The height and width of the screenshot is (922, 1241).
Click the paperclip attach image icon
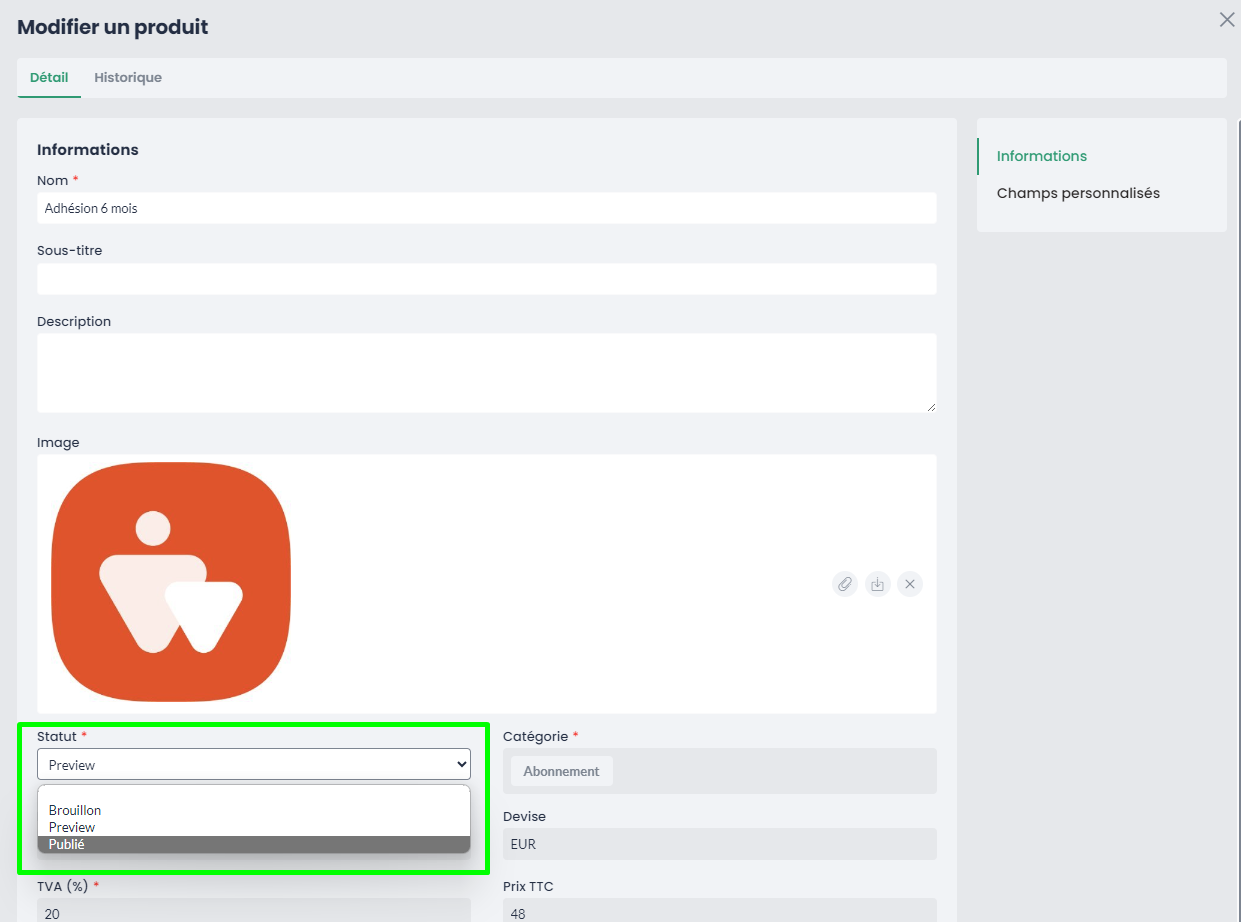tap(845, 584)
